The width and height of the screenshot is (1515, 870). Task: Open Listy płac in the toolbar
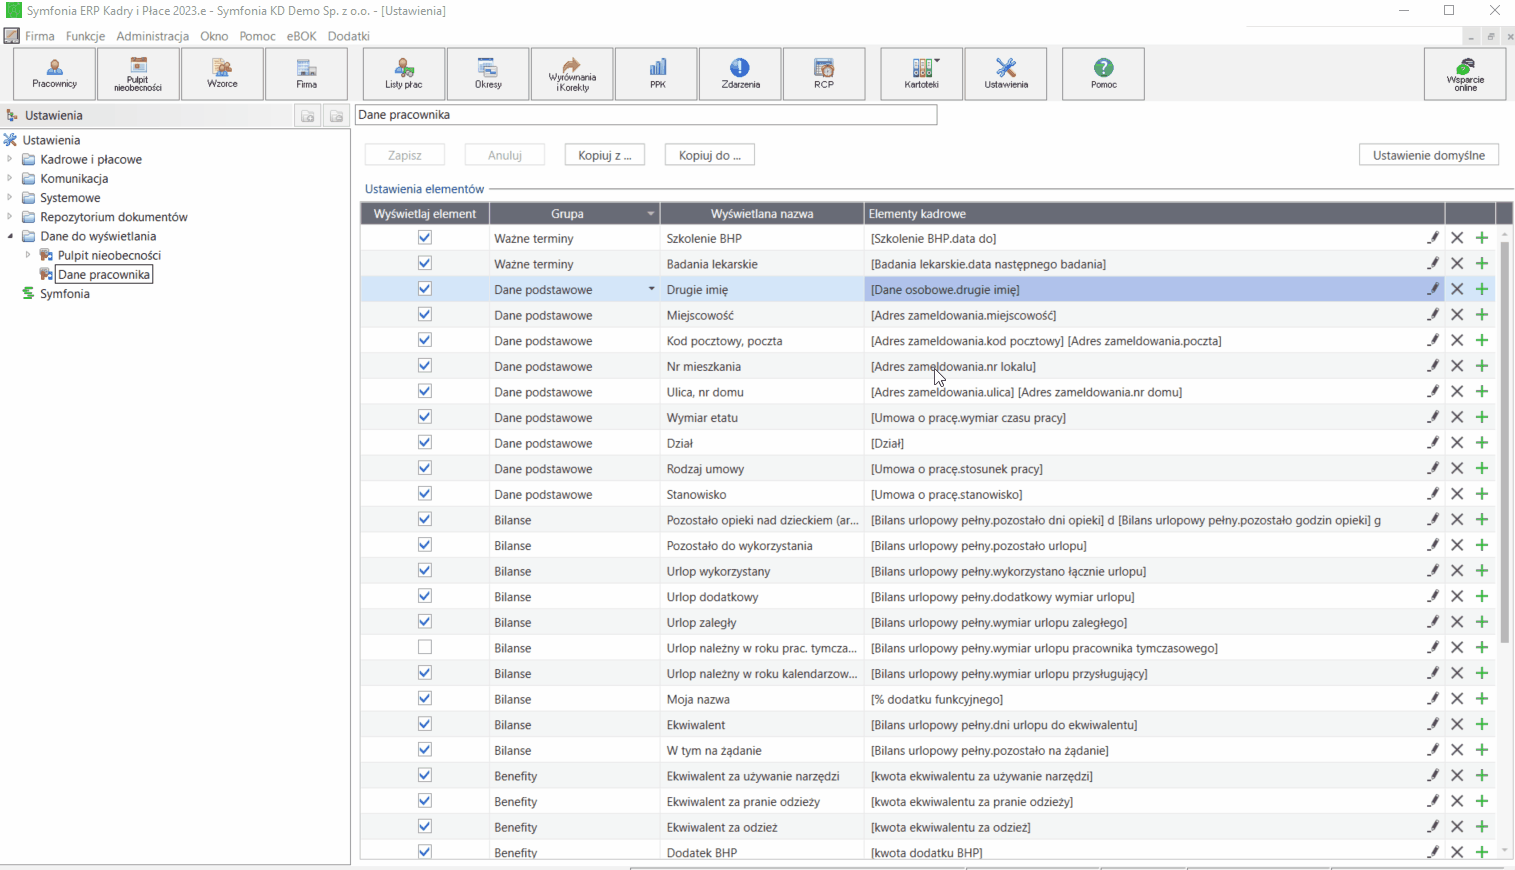pyautogui.click(x=404, y=74)
